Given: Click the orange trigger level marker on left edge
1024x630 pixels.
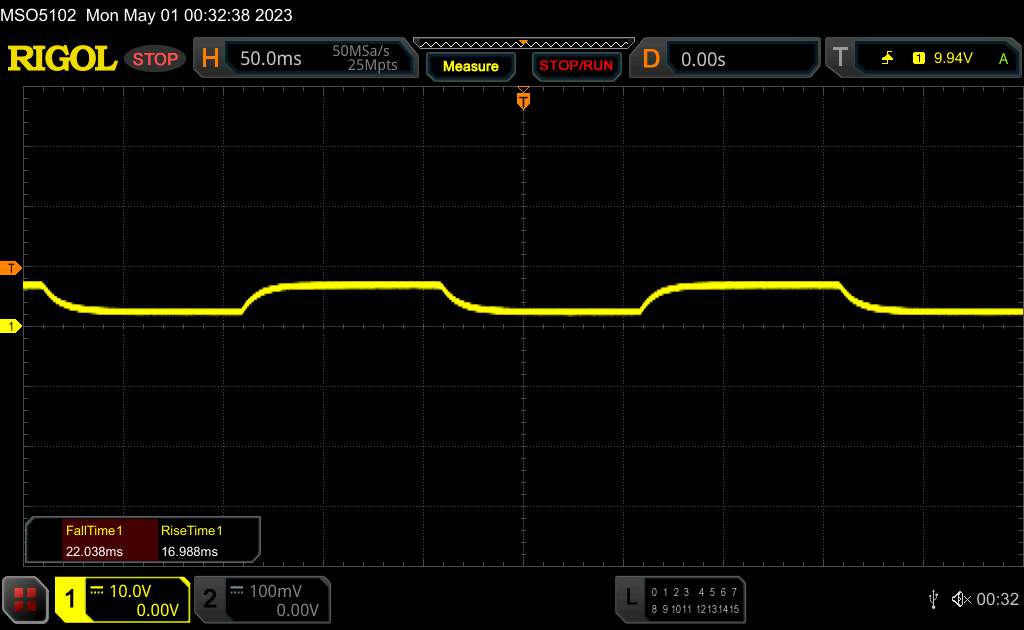Looking at the screenshot, I should 11,268.
